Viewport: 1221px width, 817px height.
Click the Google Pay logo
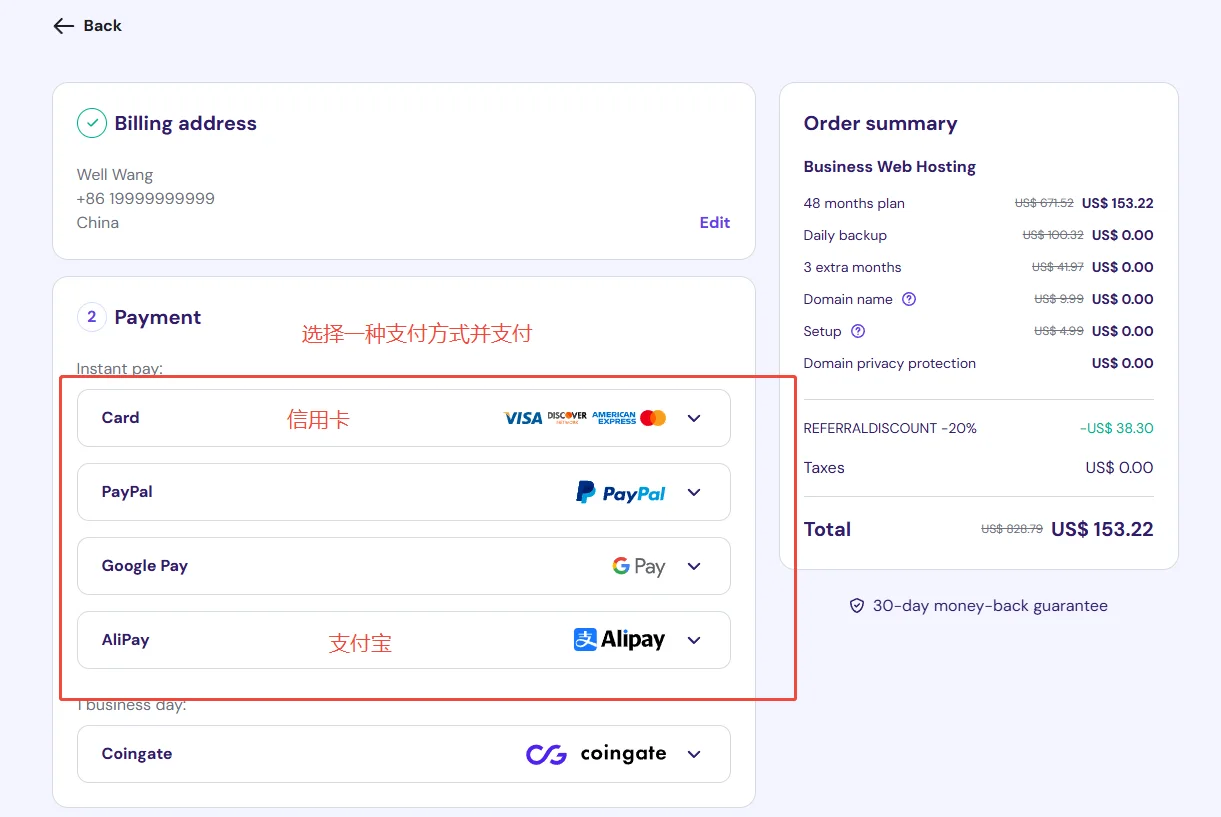(639, 566)
